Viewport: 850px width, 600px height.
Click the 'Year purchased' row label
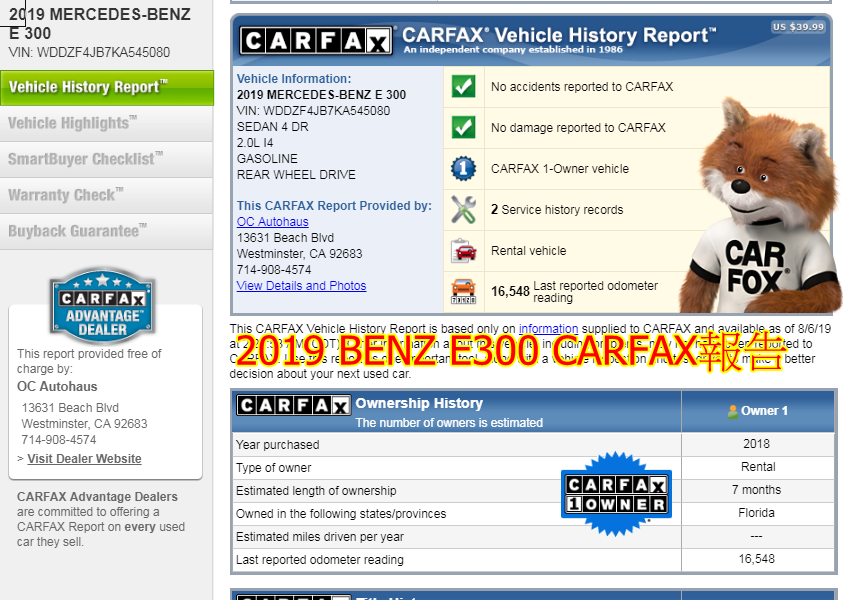[x=278, y=445]
